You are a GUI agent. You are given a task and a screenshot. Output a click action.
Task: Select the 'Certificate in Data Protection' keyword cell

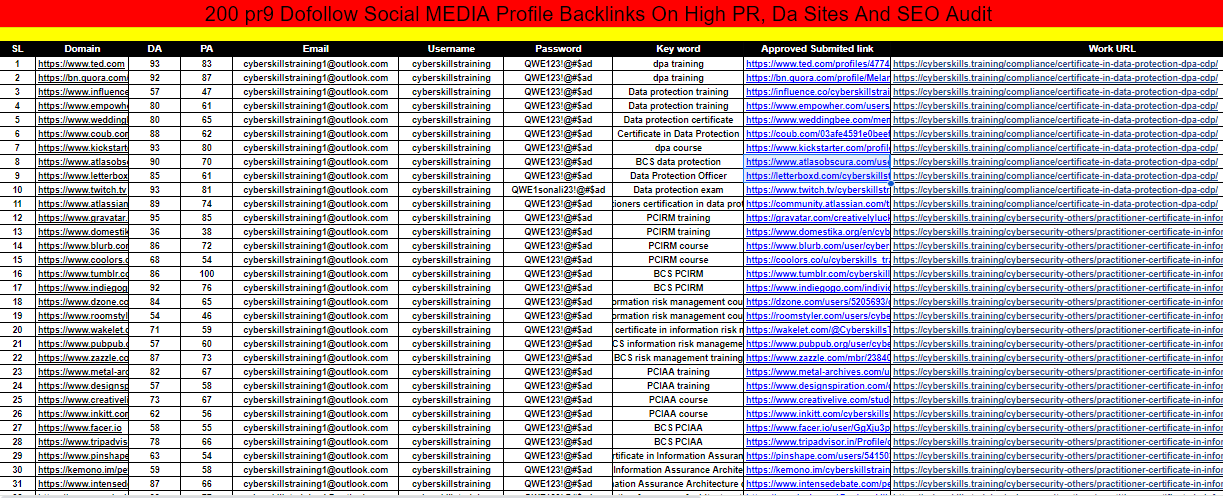[x=678, y=133]
